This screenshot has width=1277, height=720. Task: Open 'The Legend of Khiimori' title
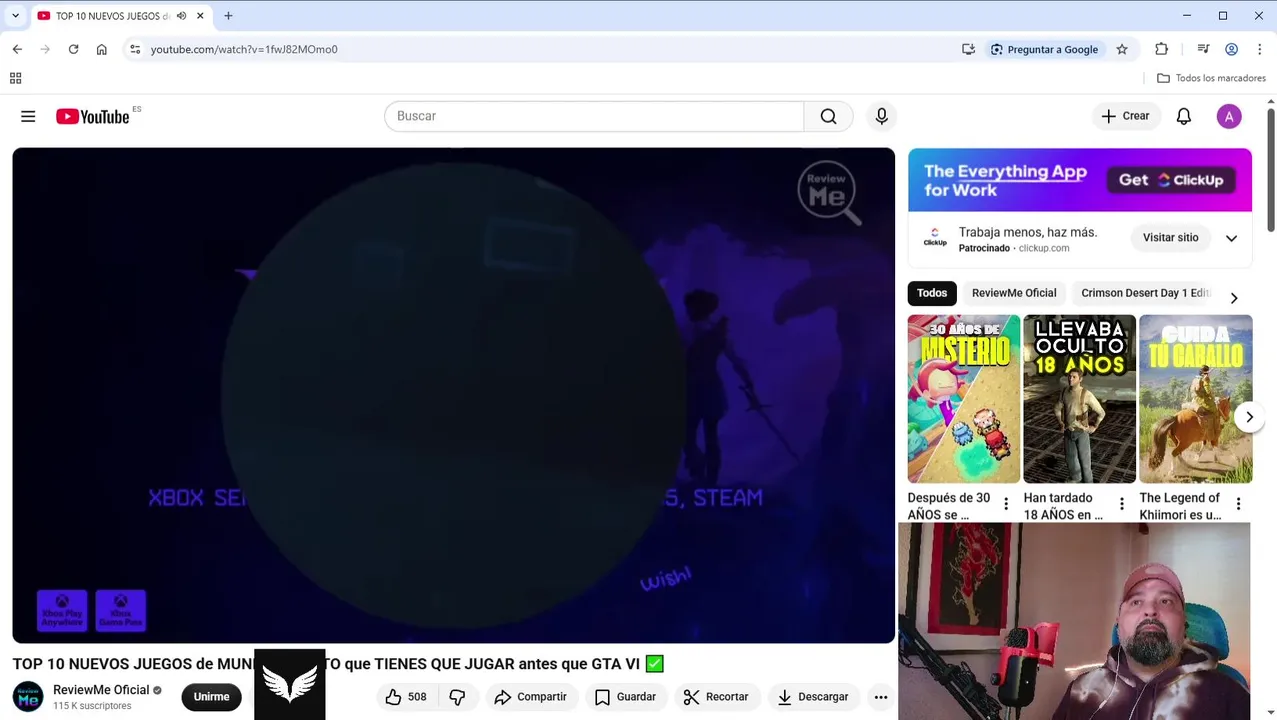point(1180,506)
